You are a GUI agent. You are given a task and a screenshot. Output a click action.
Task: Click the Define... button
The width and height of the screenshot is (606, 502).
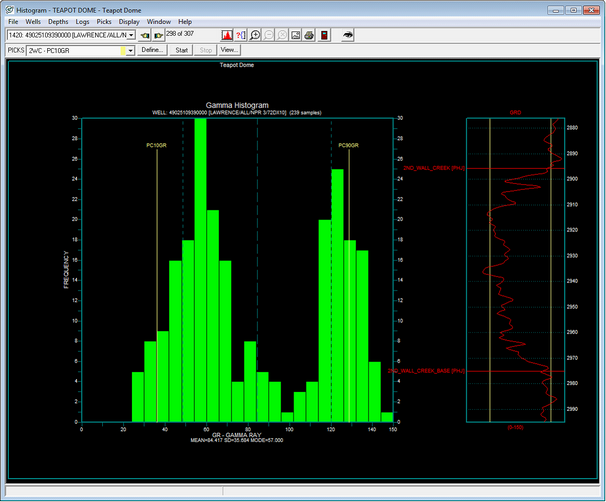pos(152,50)
